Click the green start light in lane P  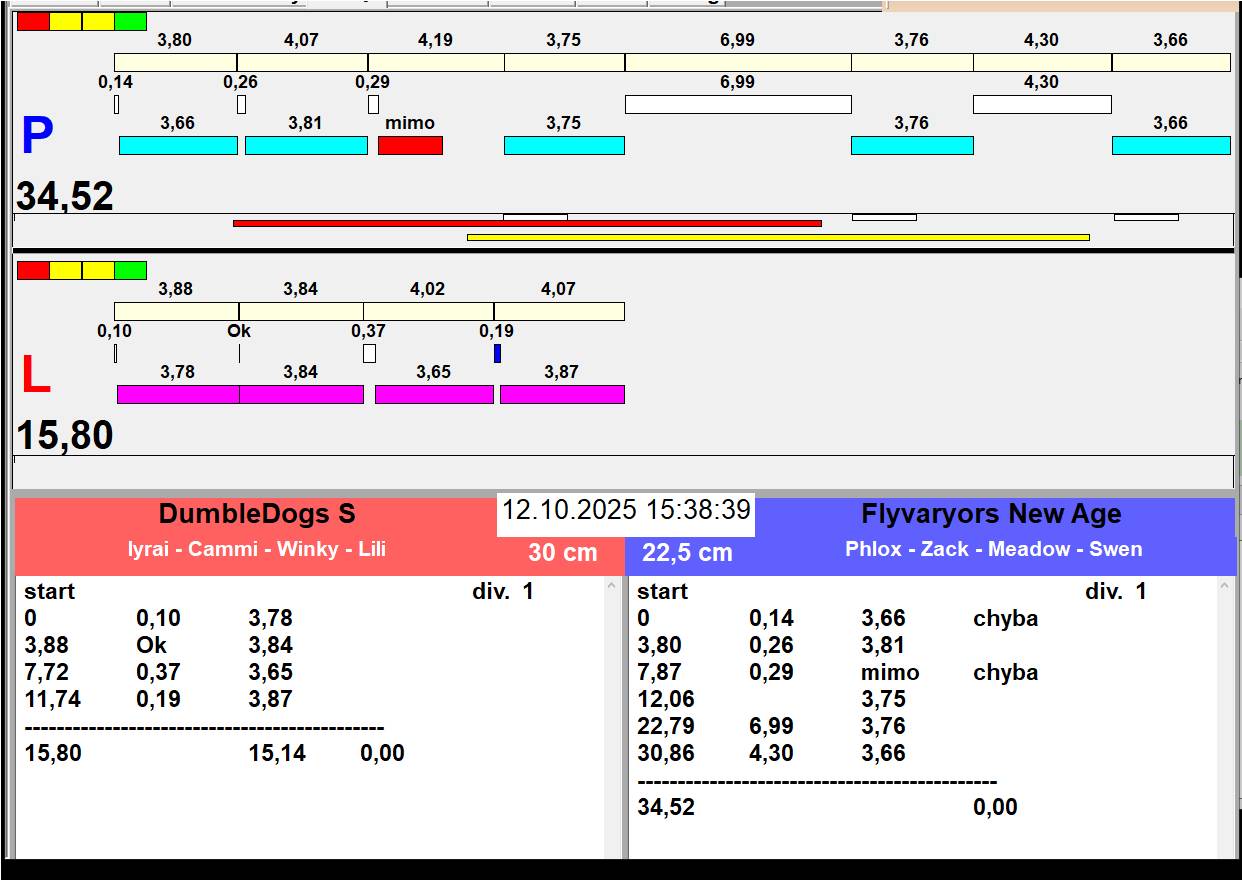point(130,21)
